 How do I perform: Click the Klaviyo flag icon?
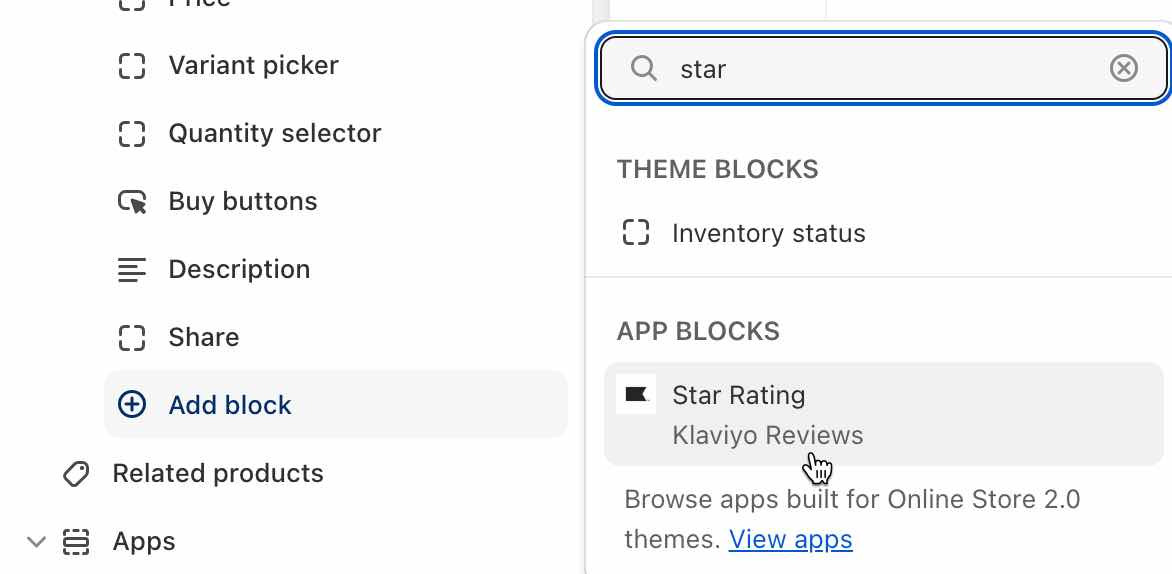tap(636, 395)
